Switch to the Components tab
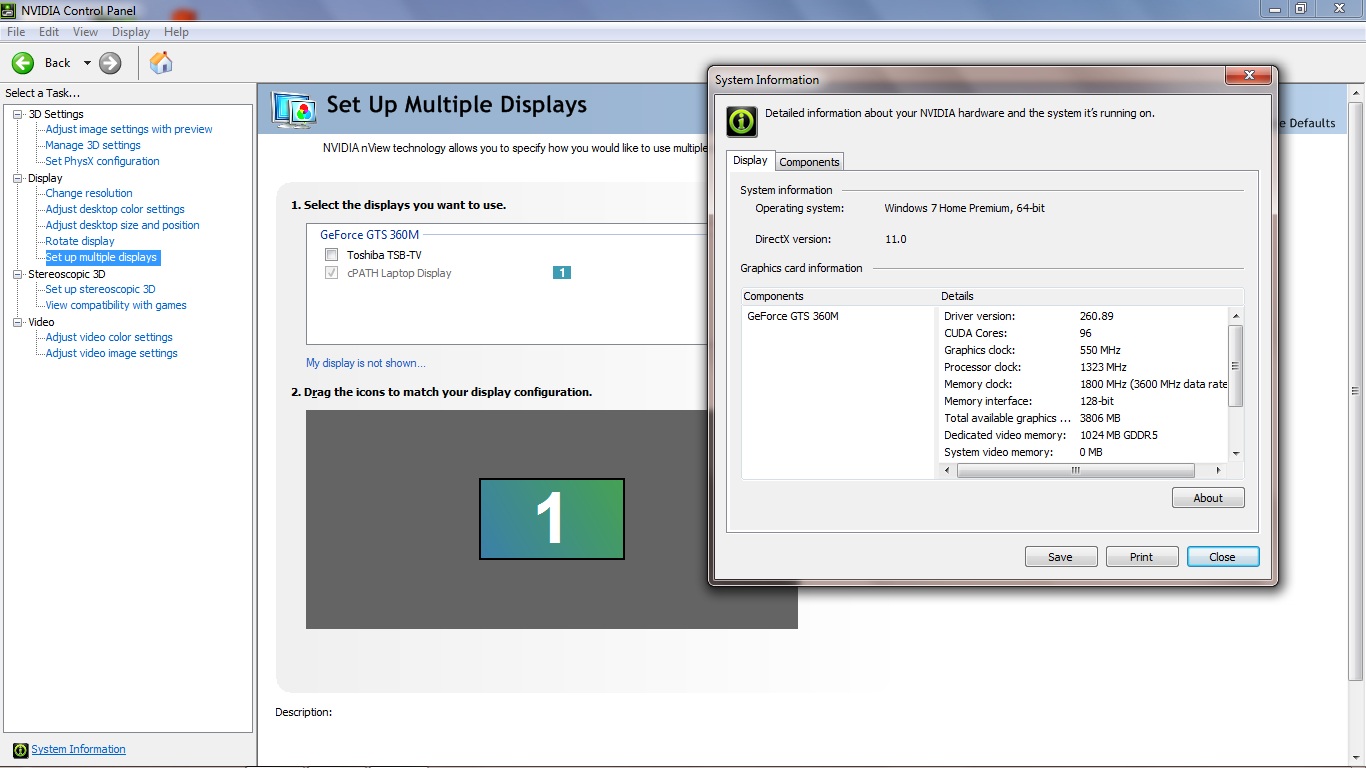Viewport: 1366px width, 768px height. tap(809, 162)
